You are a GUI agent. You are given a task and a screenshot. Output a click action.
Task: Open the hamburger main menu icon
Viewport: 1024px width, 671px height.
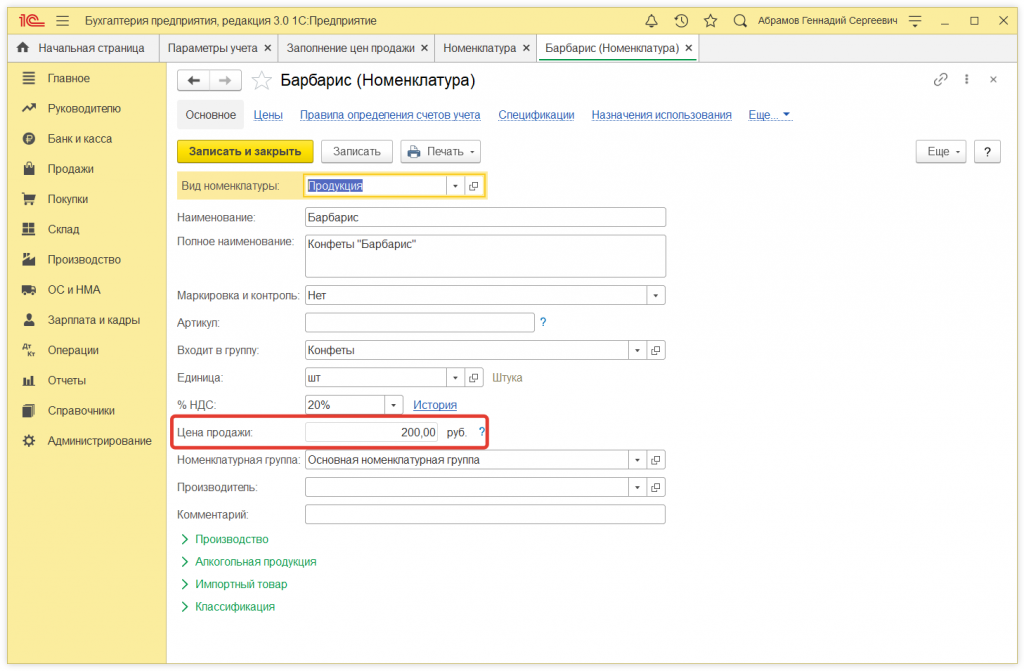[63, 20]
